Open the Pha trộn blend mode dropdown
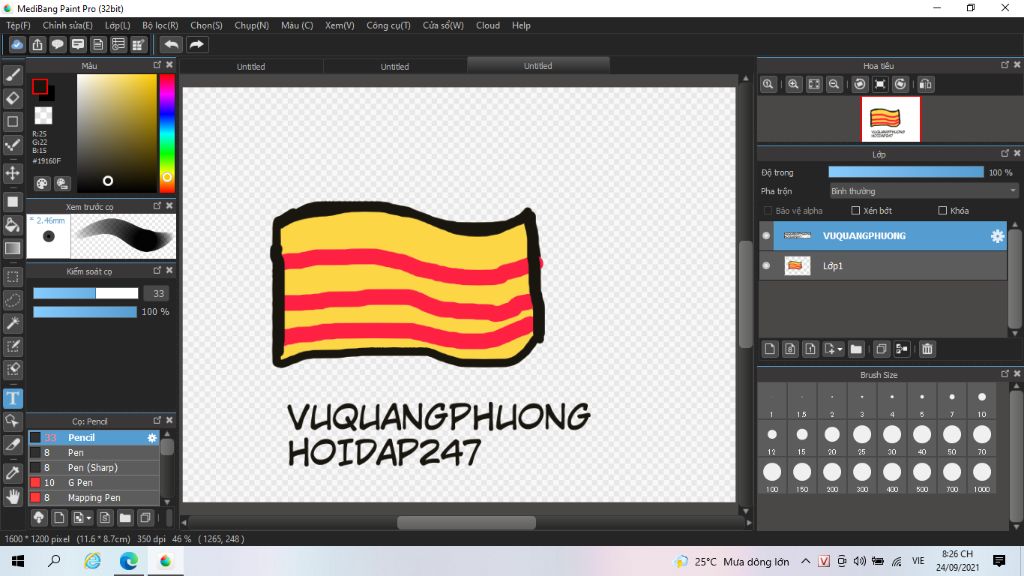 tap(923, 191)
